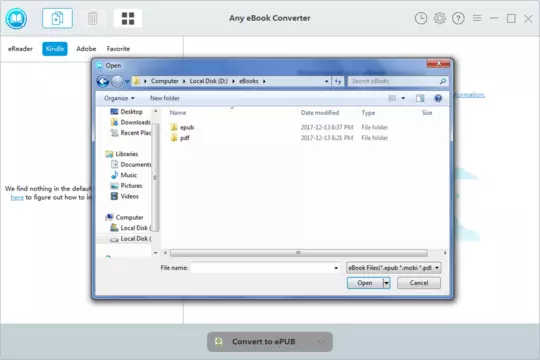
Task: Open the eBook Files type filter
Action: click(394, 268)
